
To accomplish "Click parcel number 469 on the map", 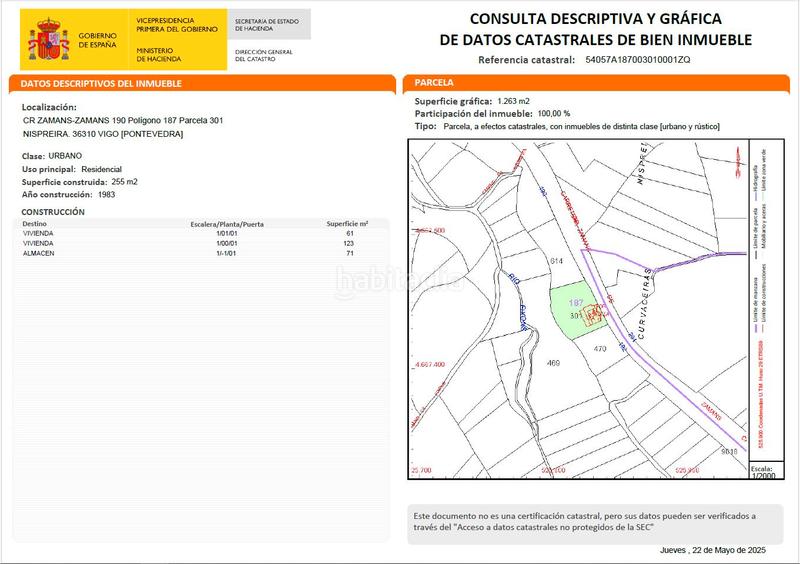I will (552, 365).
